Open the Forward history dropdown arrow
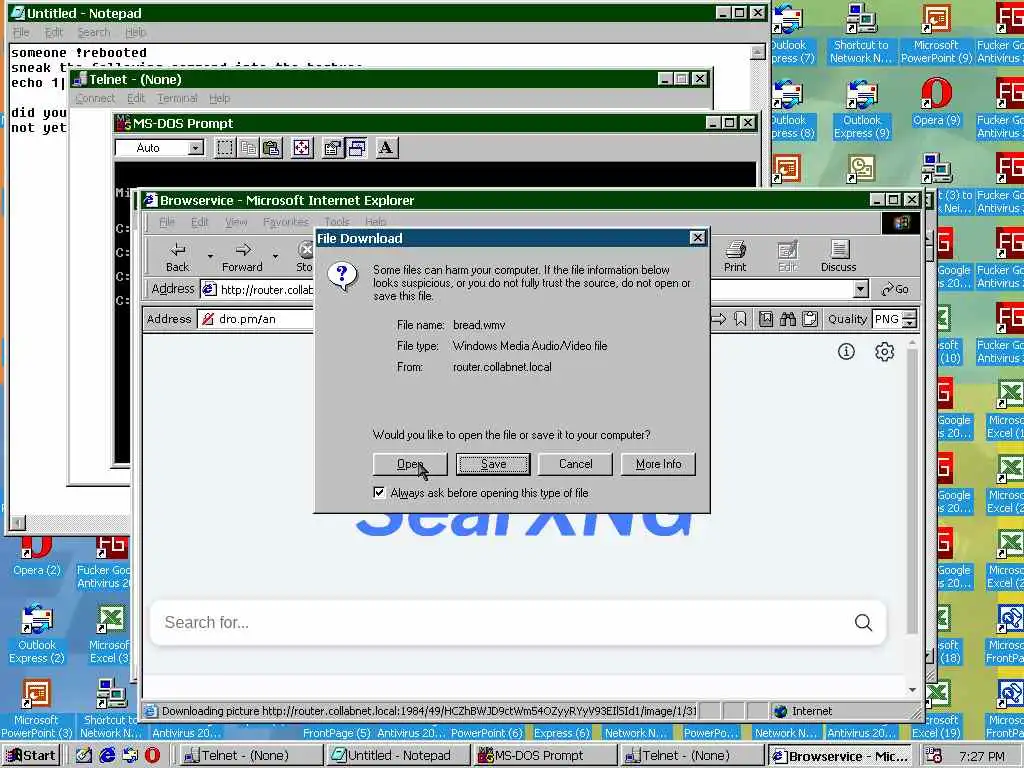The height and width of the screenshot is (768, 1024). [276, 256]
